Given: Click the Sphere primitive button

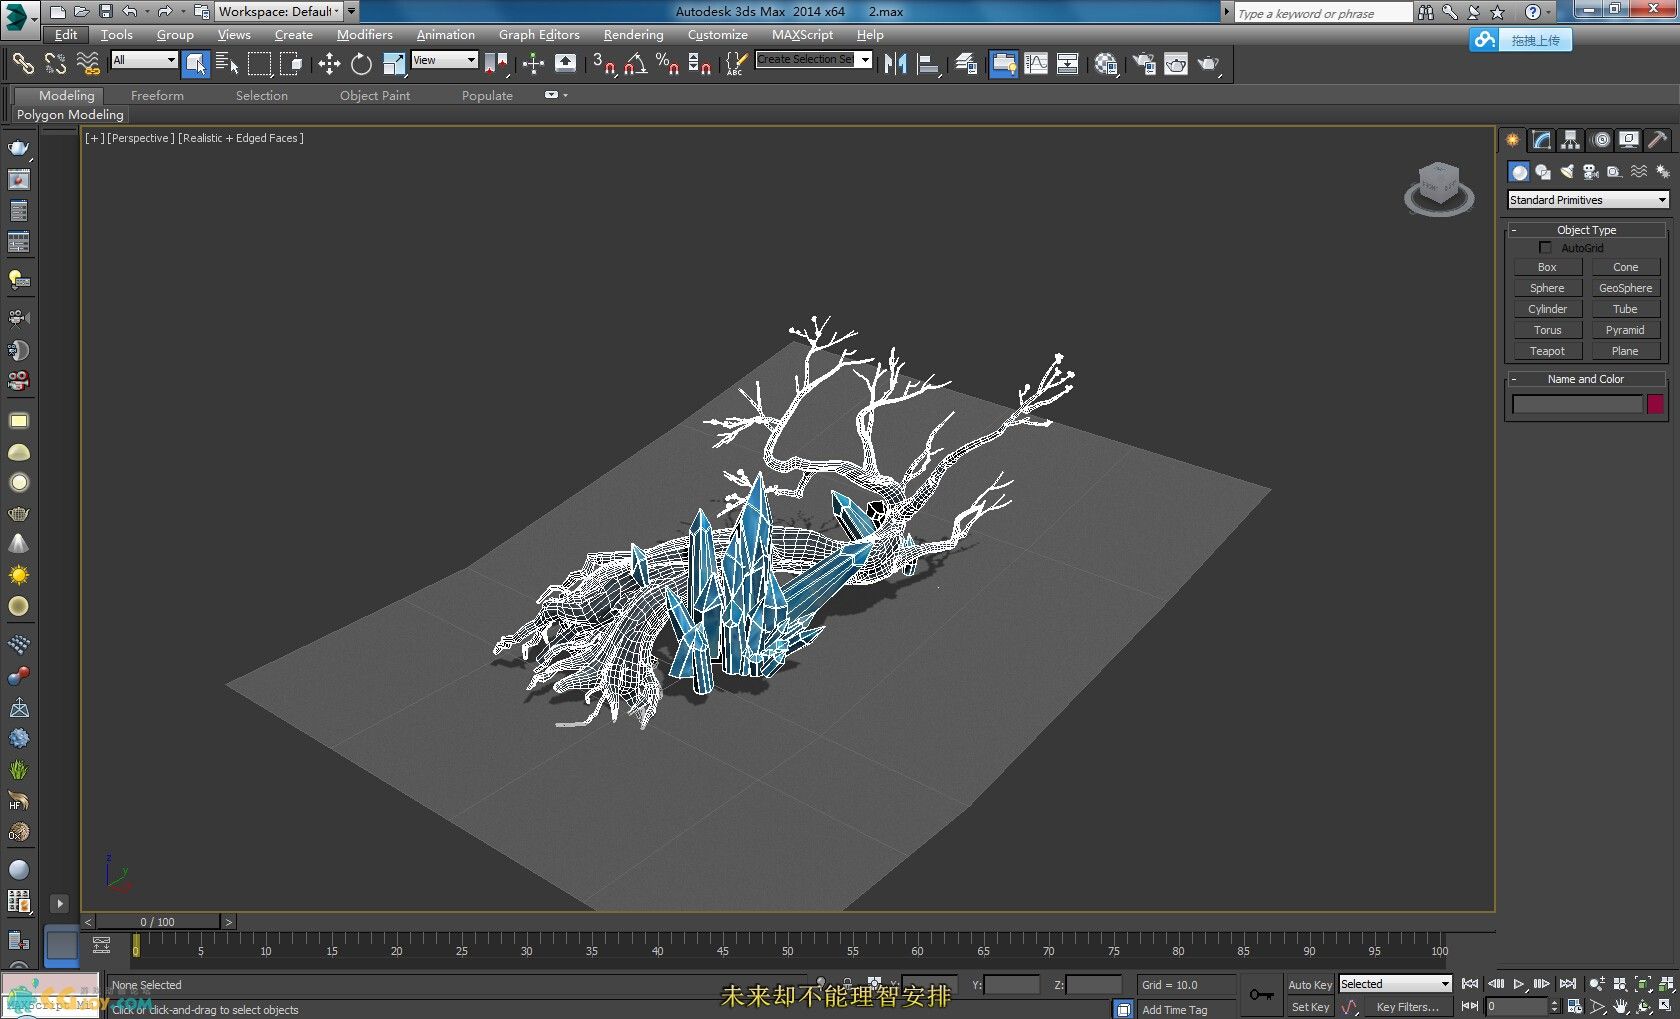Looking at the screenshot, I should (x=1547, y=288).
